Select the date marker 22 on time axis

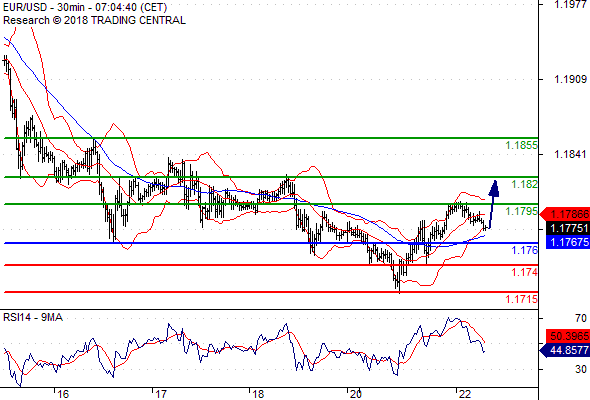click(465, 394)
